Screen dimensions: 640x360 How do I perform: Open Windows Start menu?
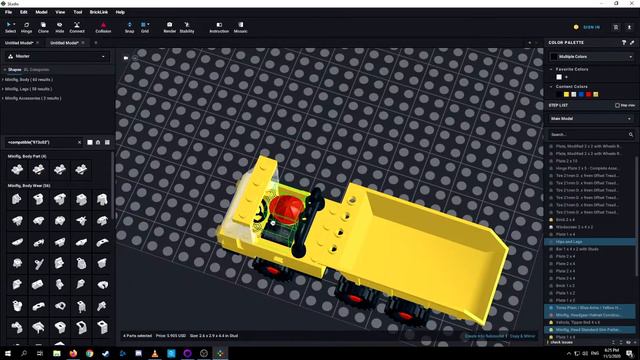[7, 353]
